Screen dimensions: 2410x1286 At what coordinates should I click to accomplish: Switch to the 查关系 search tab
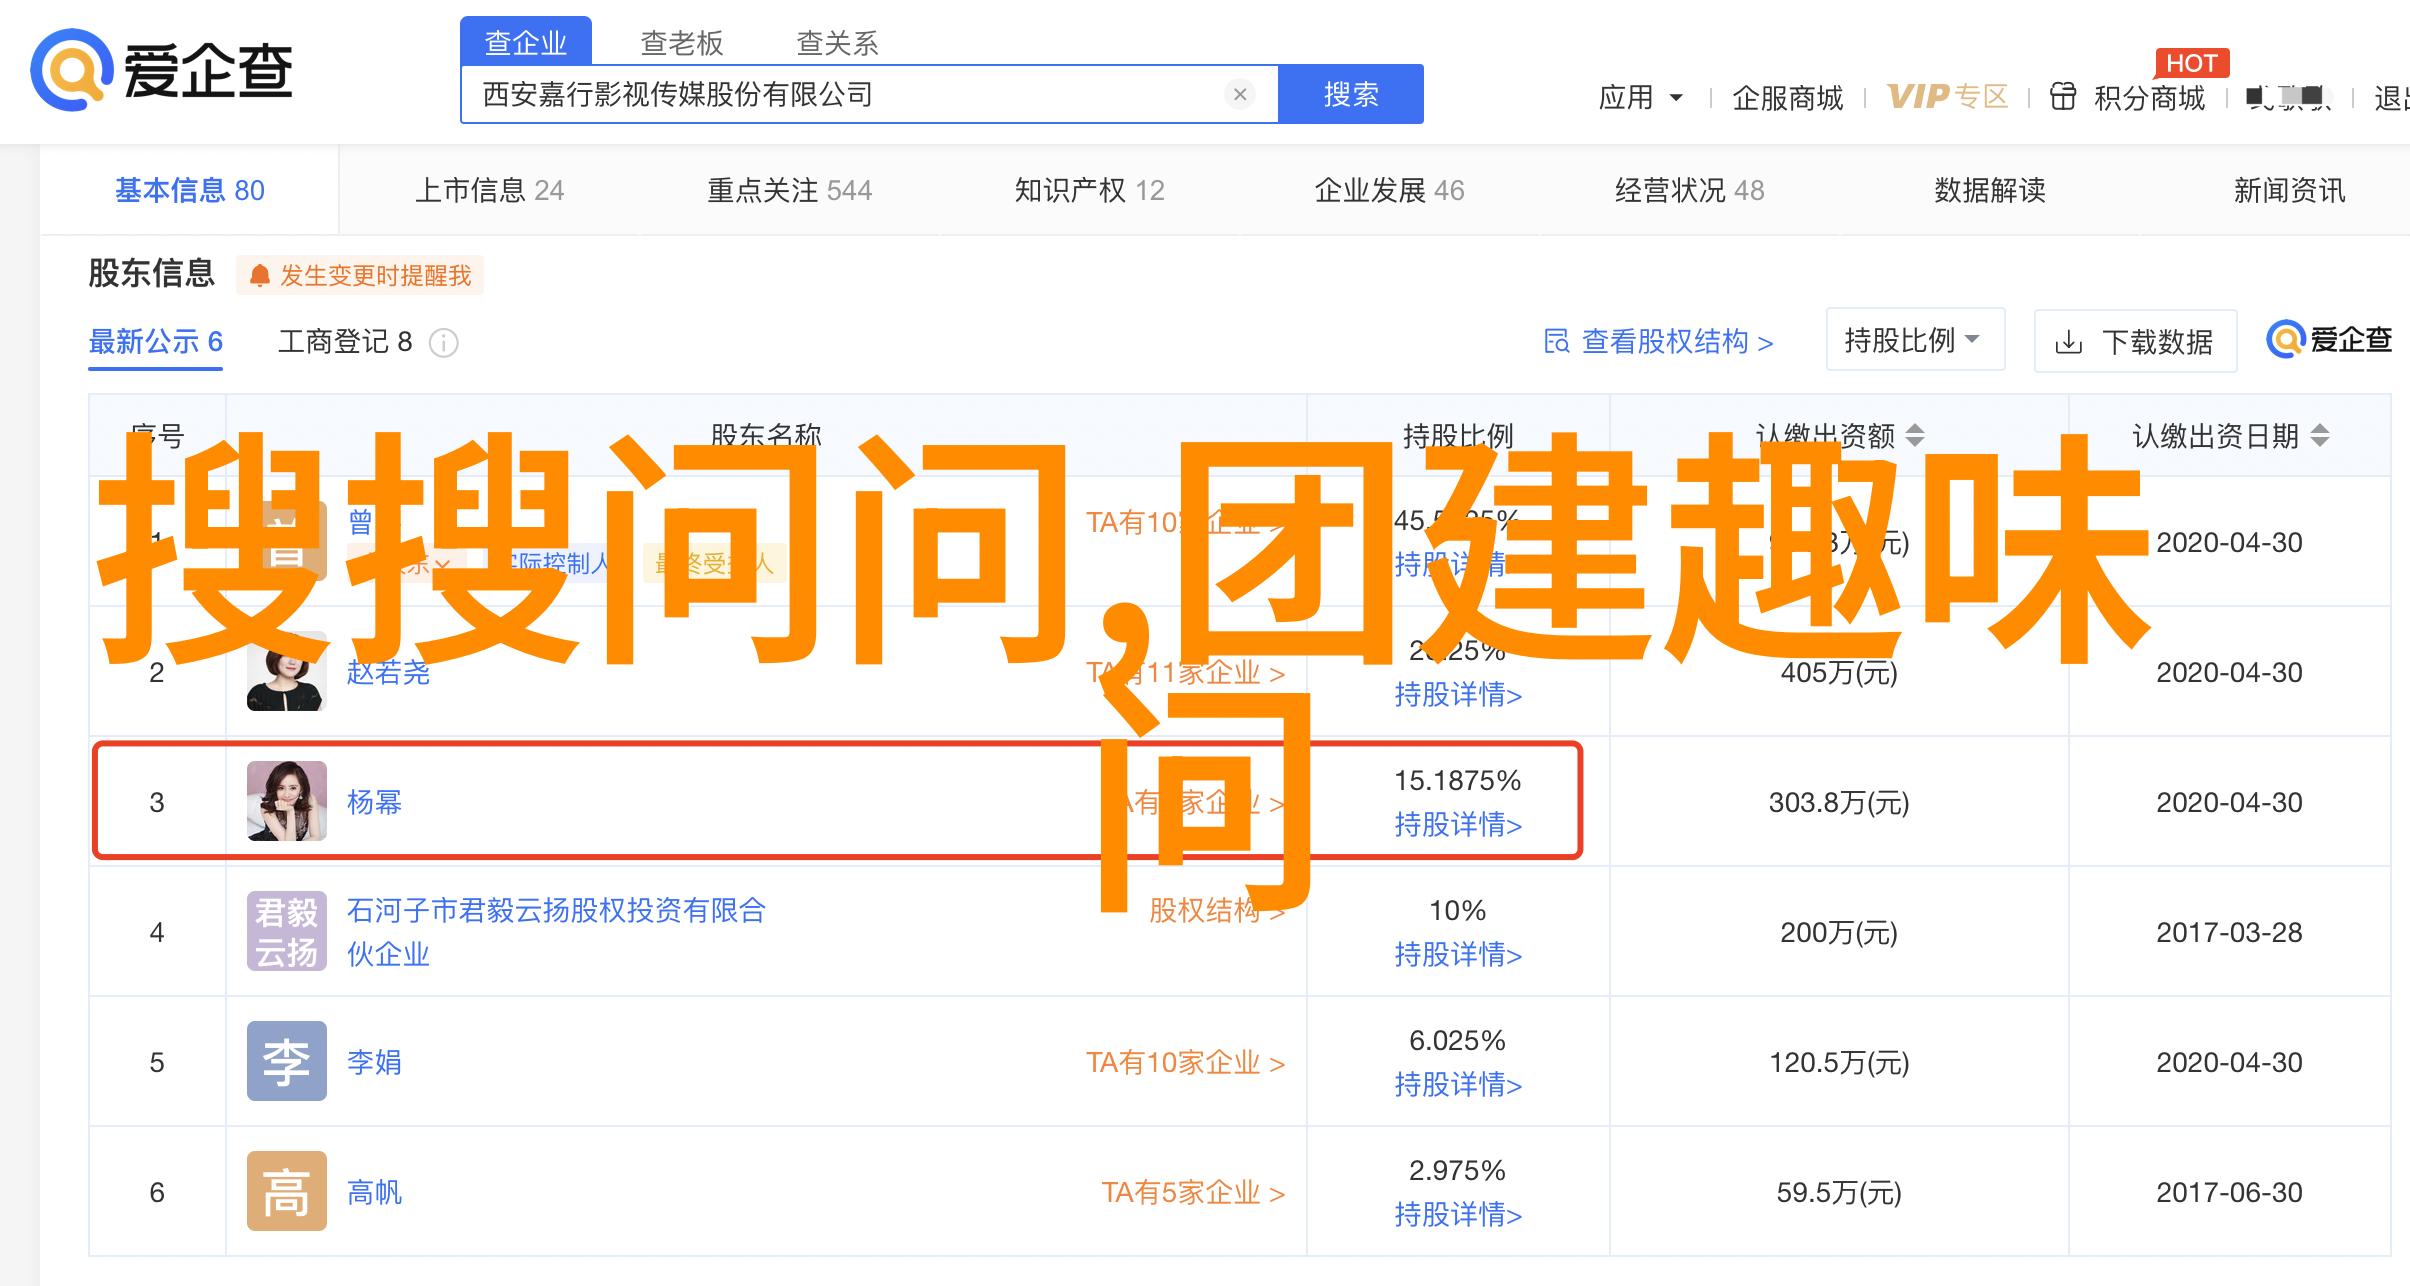pyautogui.click(x=837, y=43)
